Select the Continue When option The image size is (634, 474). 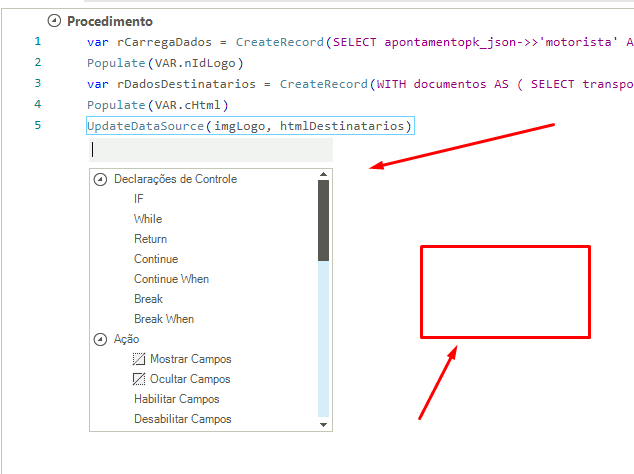171,279
